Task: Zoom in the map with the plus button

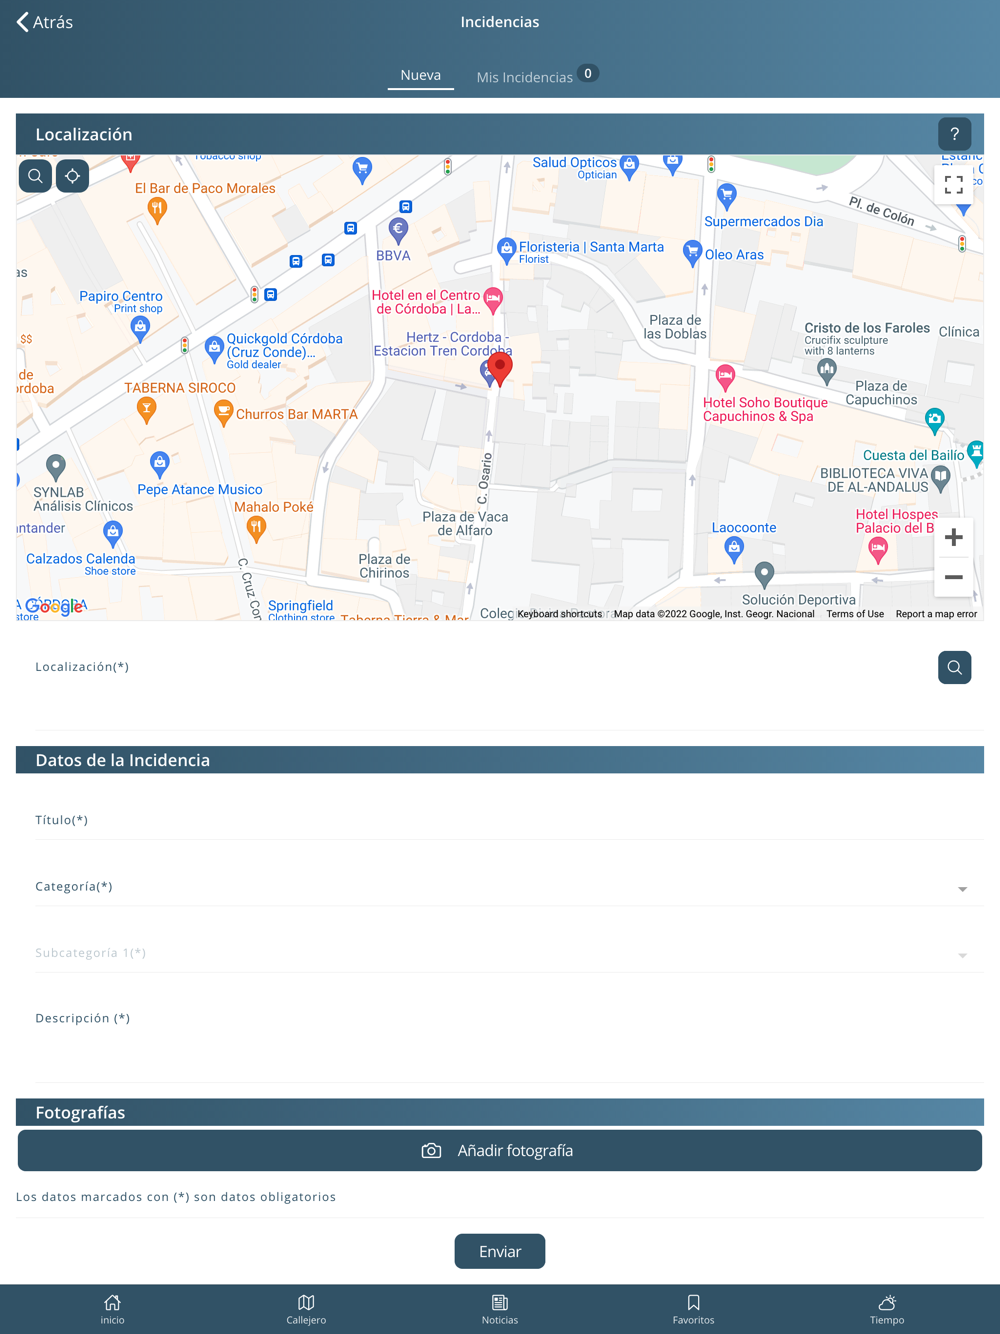Action: click(954, 538)
